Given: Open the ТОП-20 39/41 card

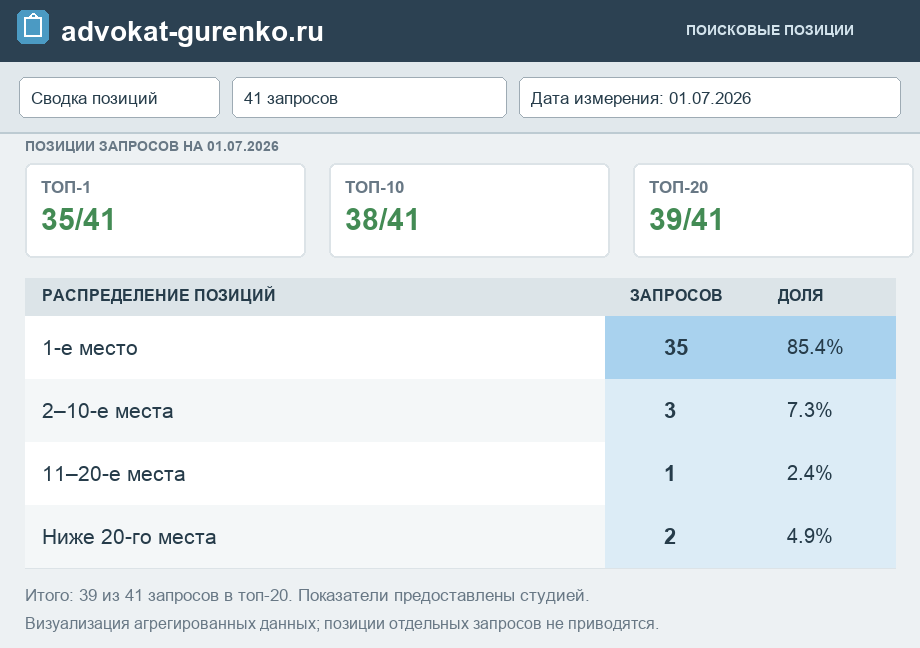Looking at the screenshot, I should click(773, 211).
